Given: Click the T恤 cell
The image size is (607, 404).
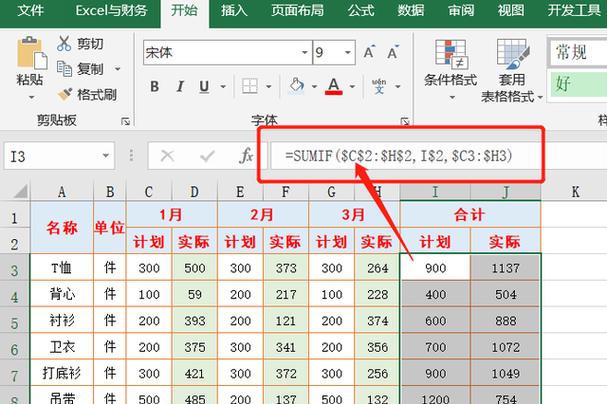Looking at the screenshot, I should tap(62, 268).
